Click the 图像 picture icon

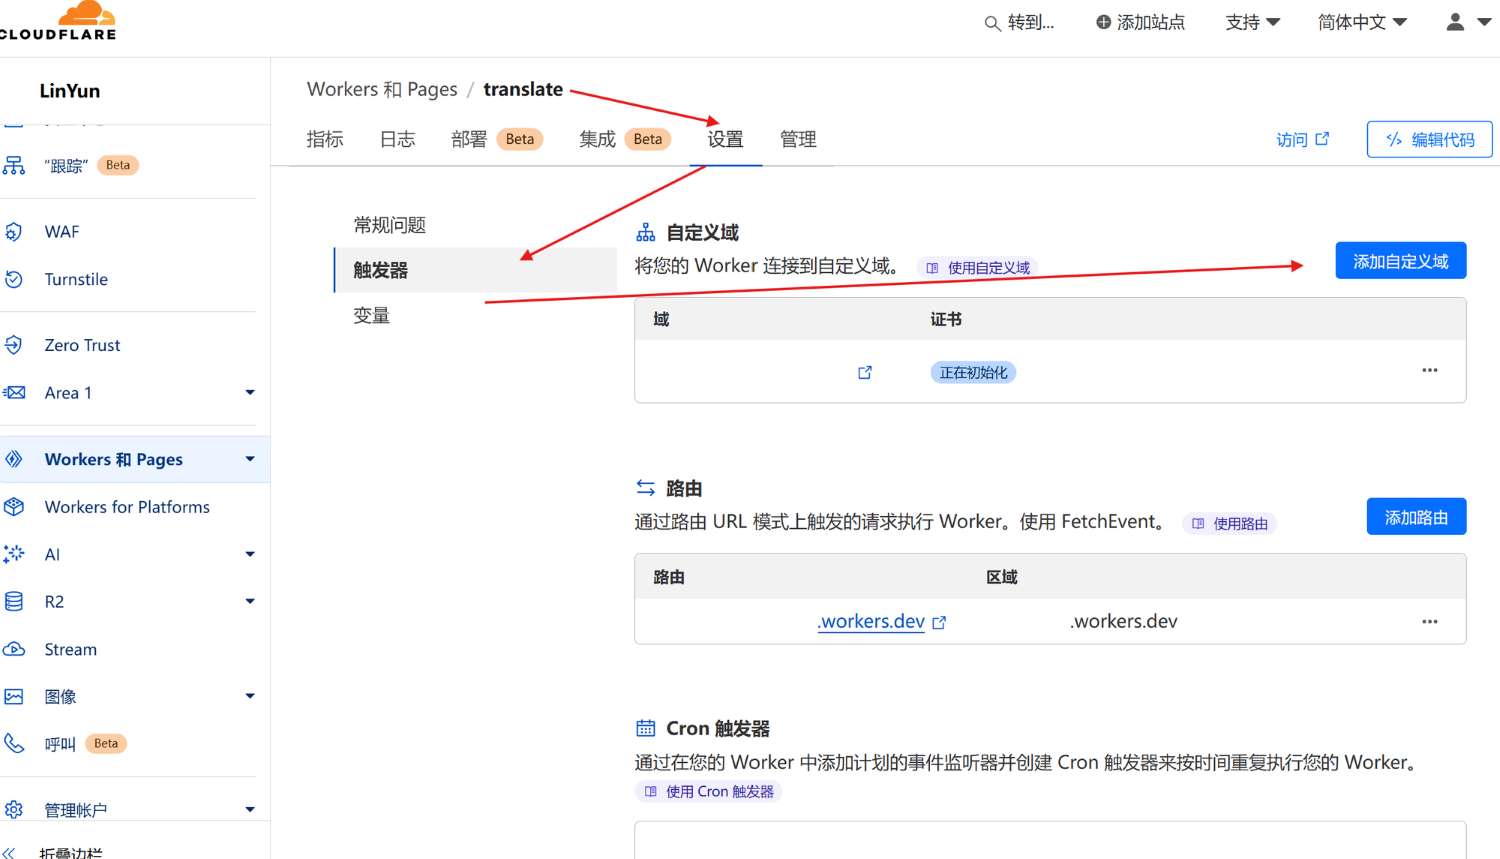tap(14, 696)
